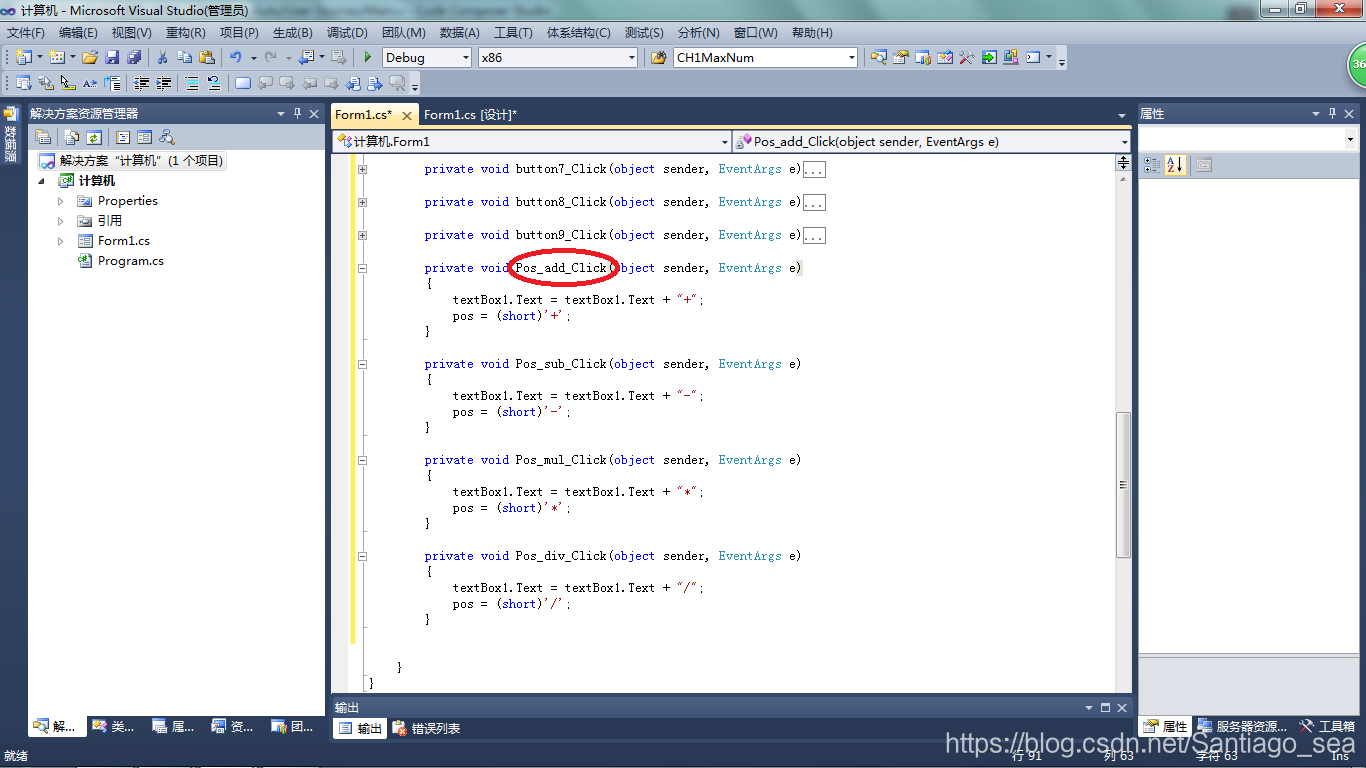This screenshot has width=1366, height=768.
Task: Click the Display Object Member List icon
Action: pos(23,83)
